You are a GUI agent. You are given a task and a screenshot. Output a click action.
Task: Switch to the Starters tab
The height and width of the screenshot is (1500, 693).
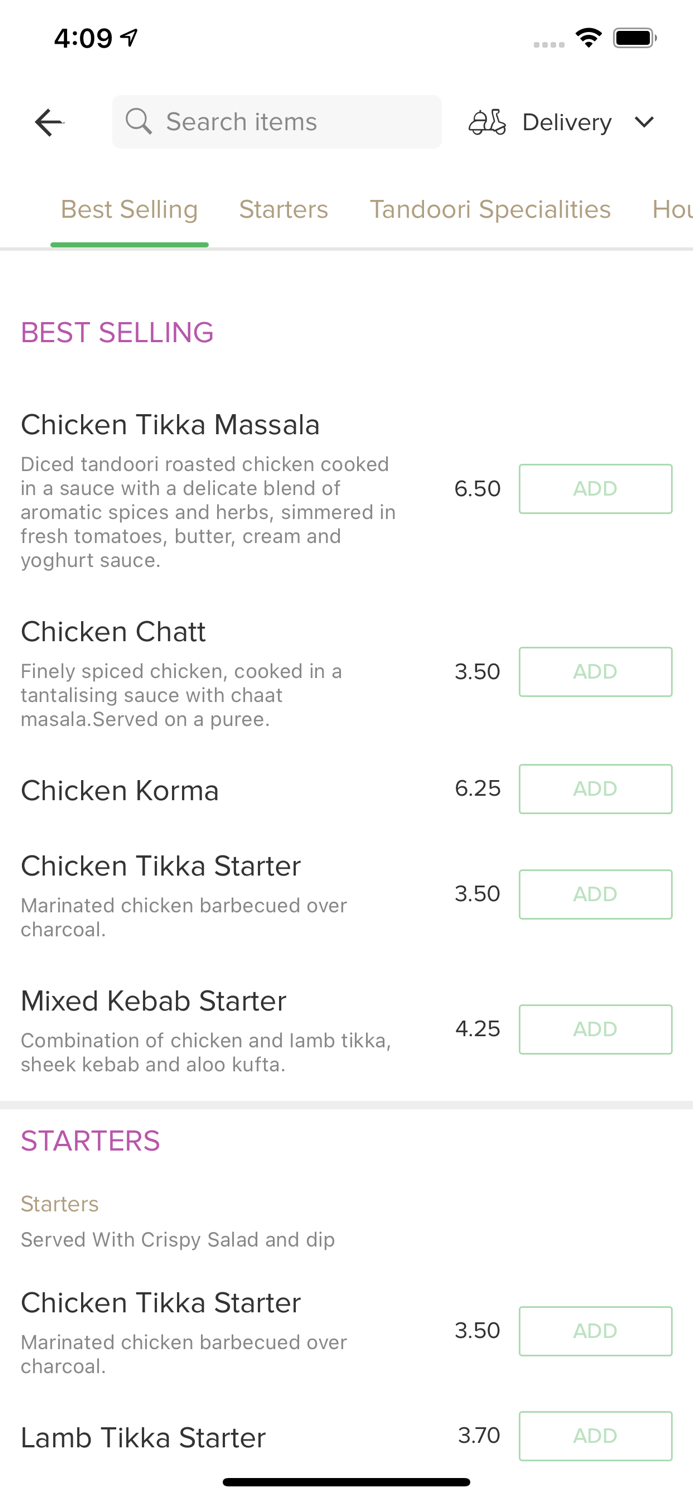coord(283,209)
